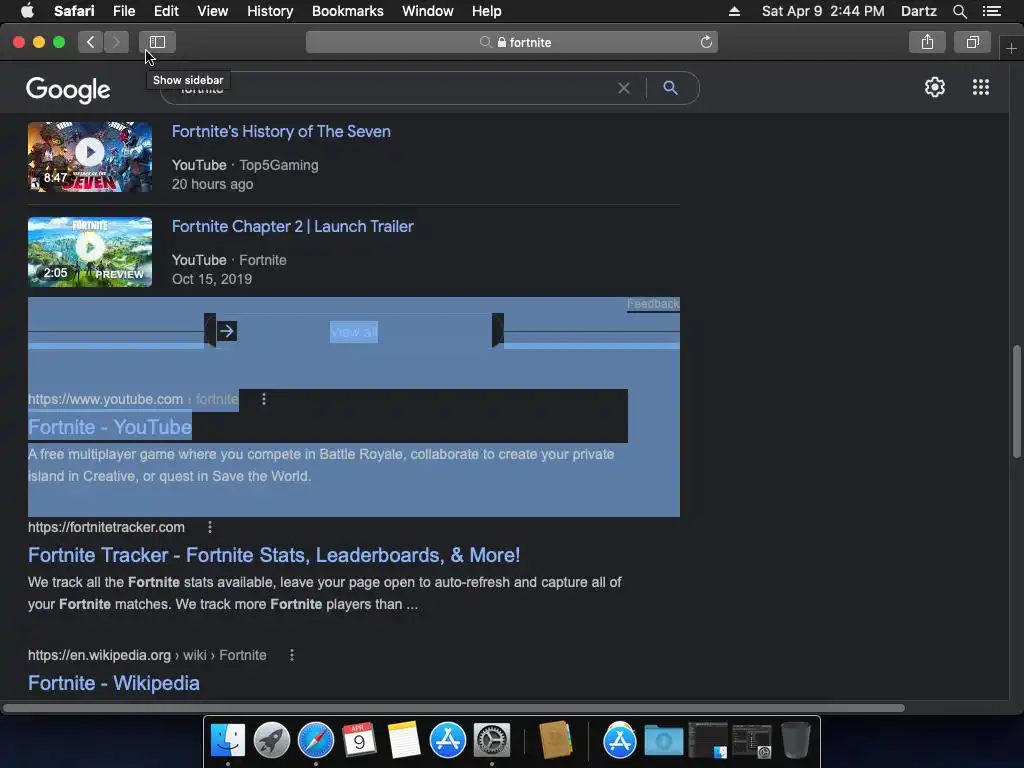
Task: Open Google settings gear
Action: tap(935, 87)
